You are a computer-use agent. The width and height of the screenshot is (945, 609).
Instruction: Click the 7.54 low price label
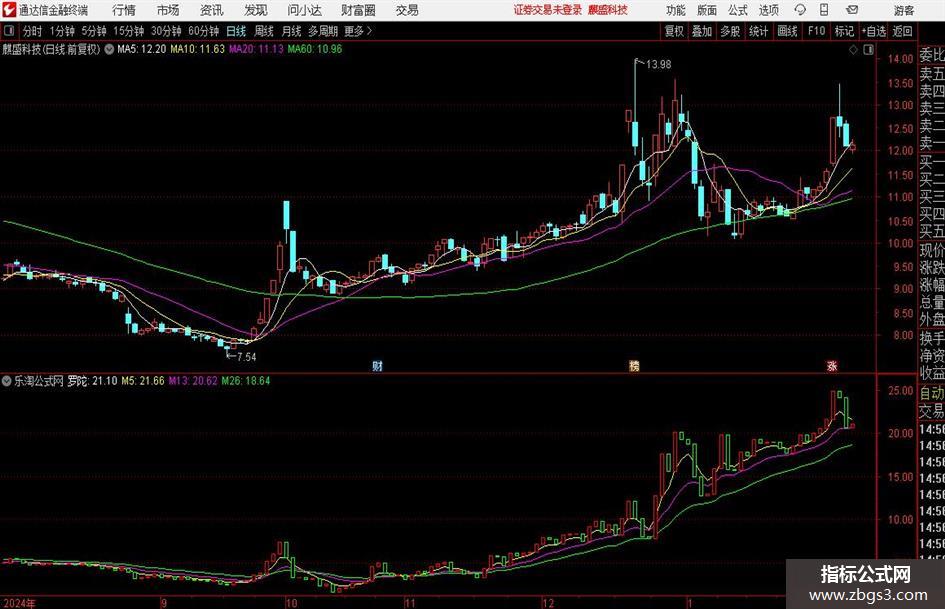tap(246, 357)
